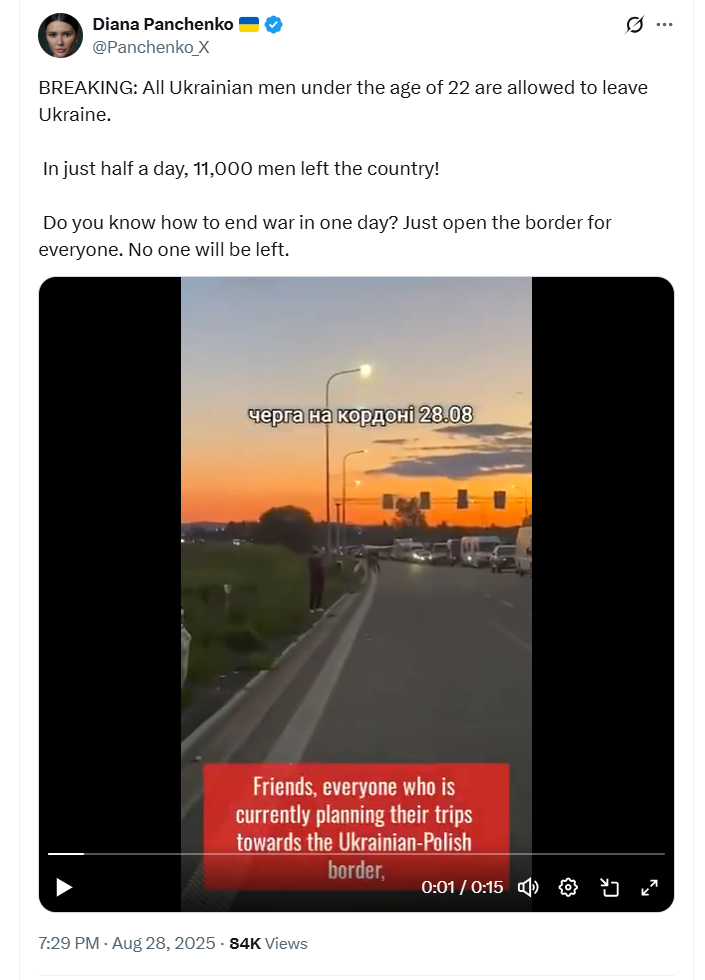
Task: Enter picture-in-picture mode for video
Action: click(609, 887)
